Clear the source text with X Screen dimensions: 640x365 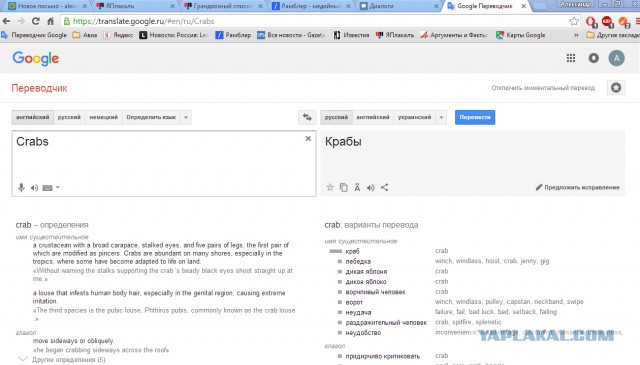[308, 138]
